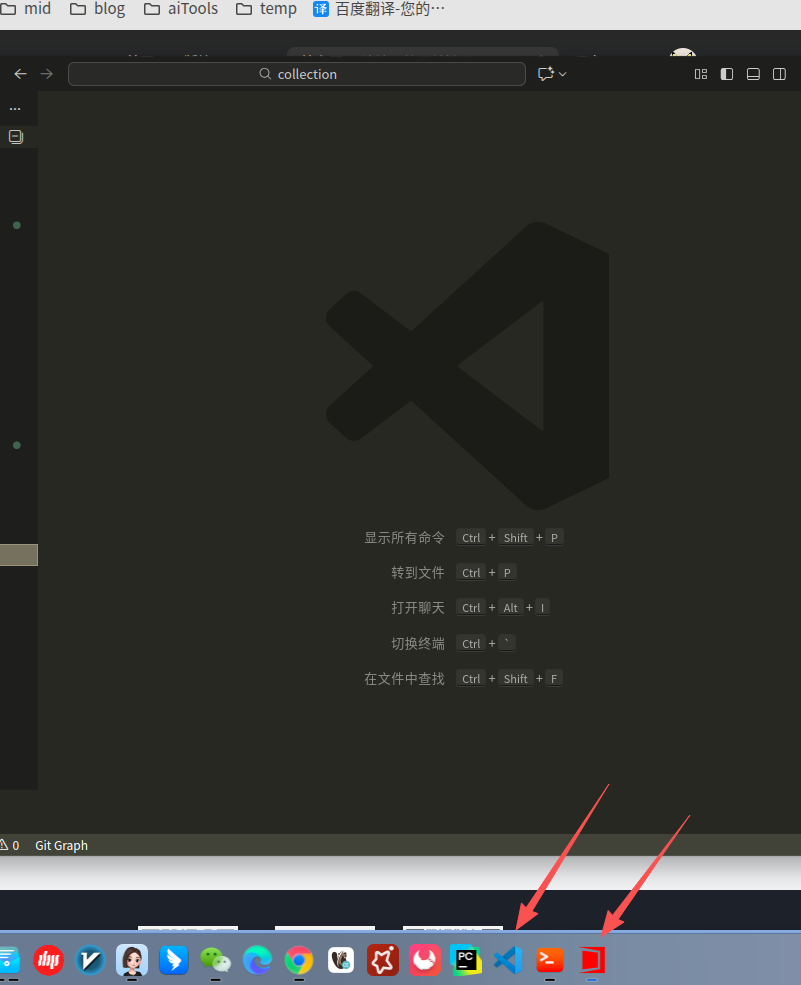The image size is (801, 985).
Task: Open the Copilot chat icon in the title bar
Action: [545, 74]
